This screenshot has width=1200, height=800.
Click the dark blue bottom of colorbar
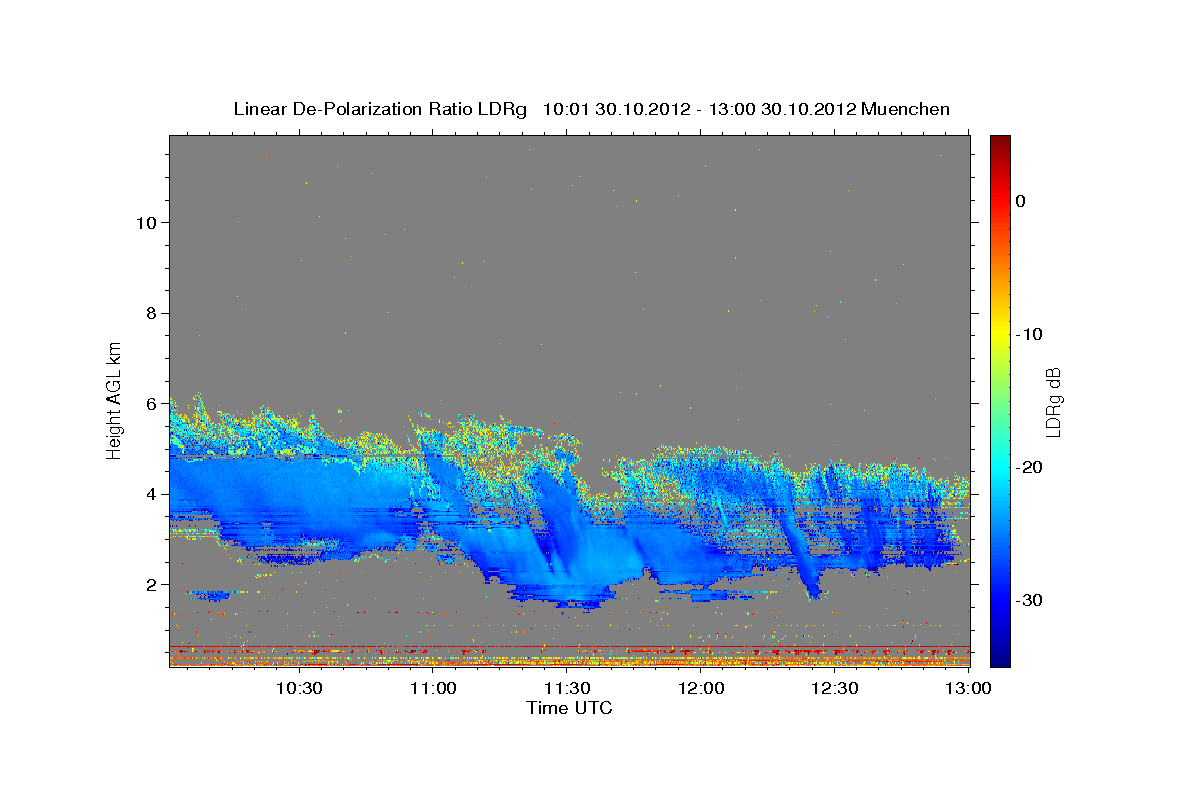[x=1000, y=655]
